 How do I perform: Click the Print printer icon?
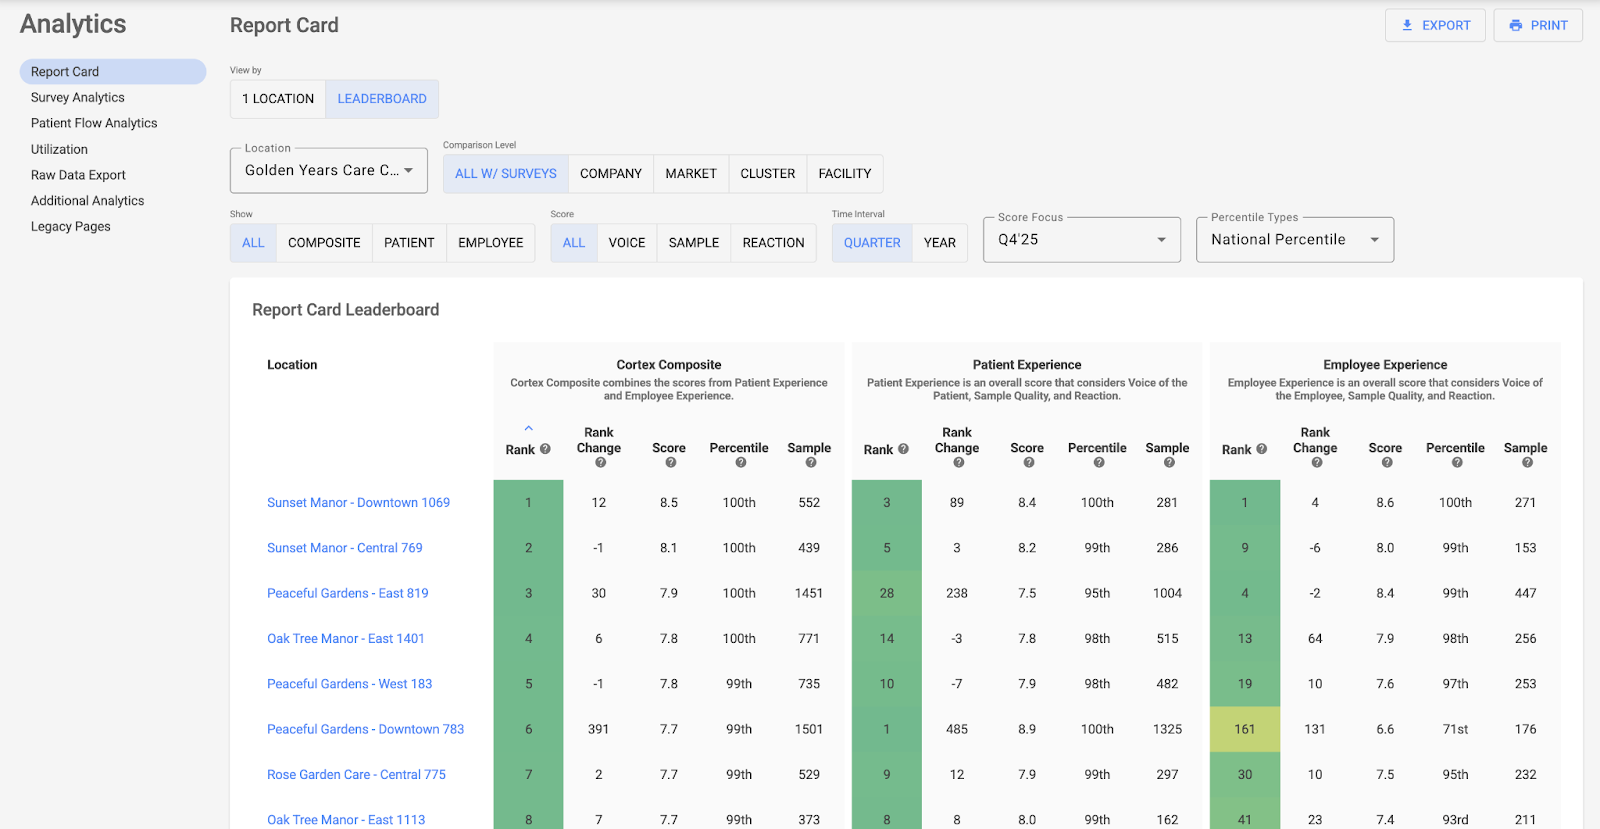[1515, 26]
